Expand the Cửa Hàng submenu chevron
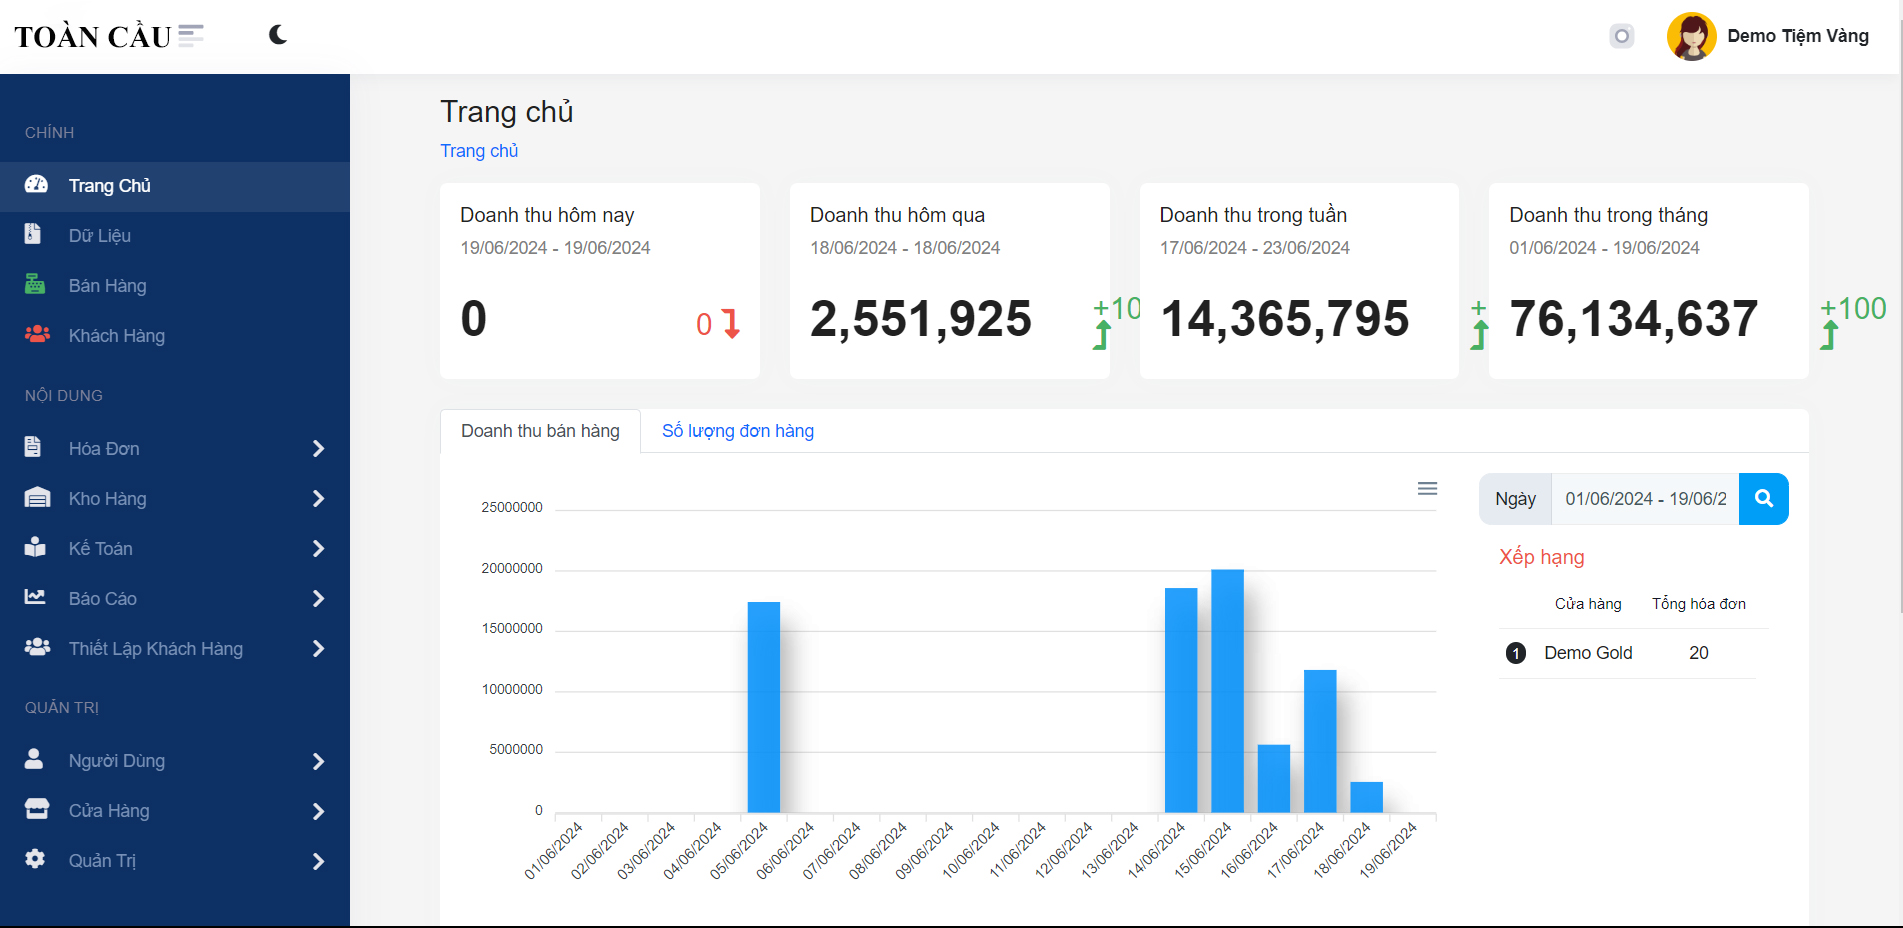The height and width of the screenshot is (928, 1903). (318, 812)
